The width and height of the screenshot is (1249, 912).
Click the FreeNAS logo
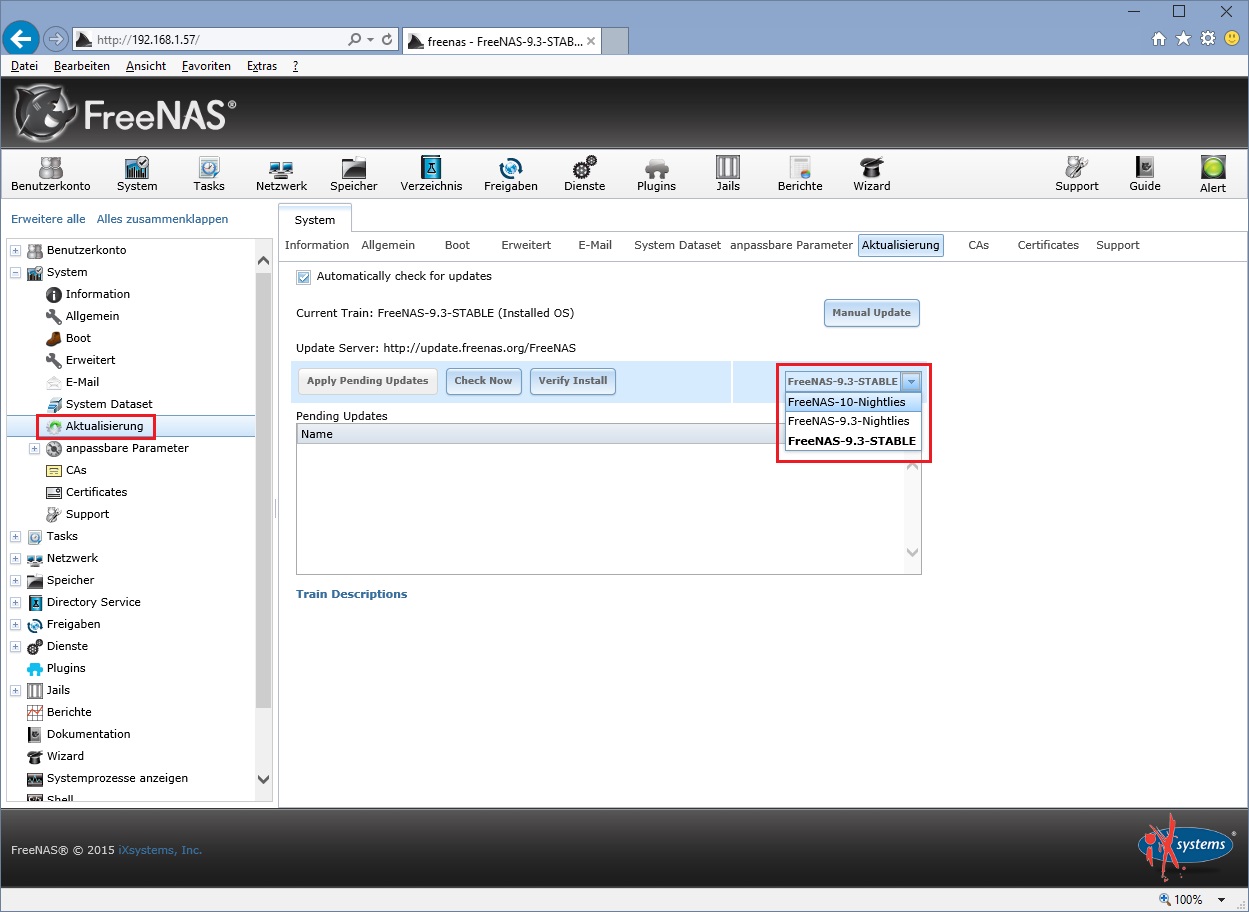[125, 113]
